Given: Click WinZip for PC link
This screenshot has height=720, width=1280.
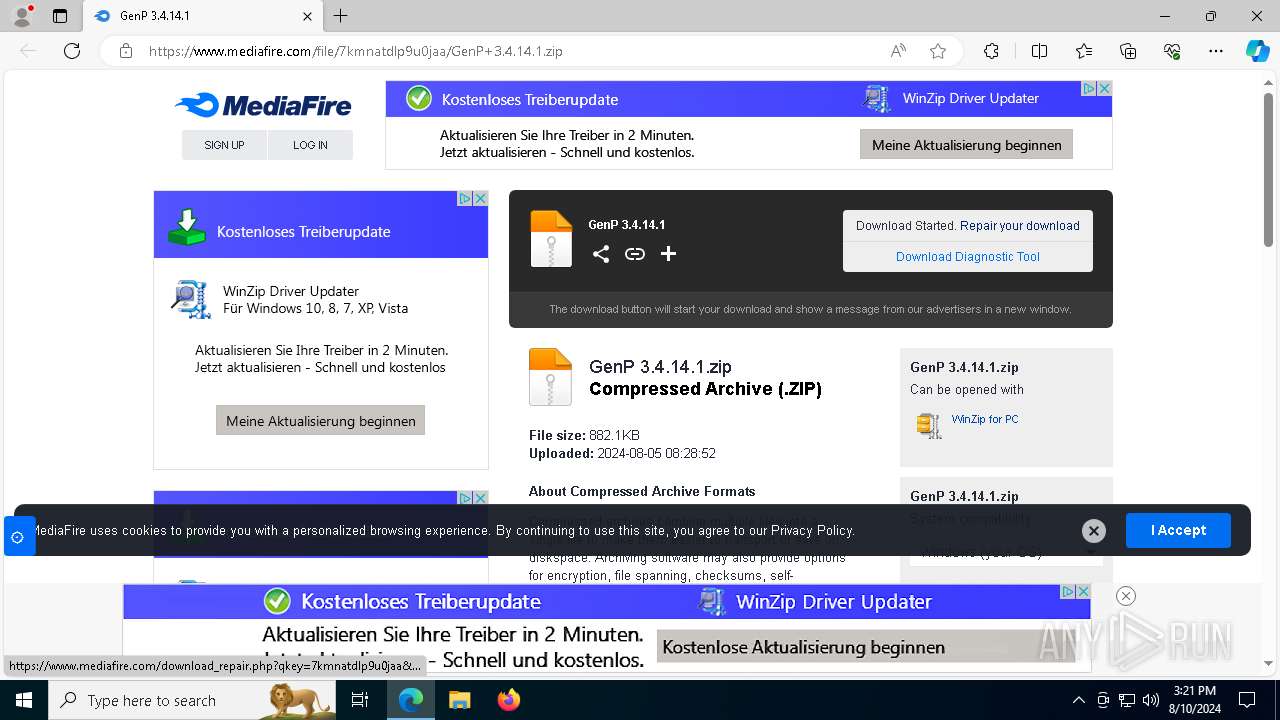Looking at the screenshot, I should tap(985, 419).
